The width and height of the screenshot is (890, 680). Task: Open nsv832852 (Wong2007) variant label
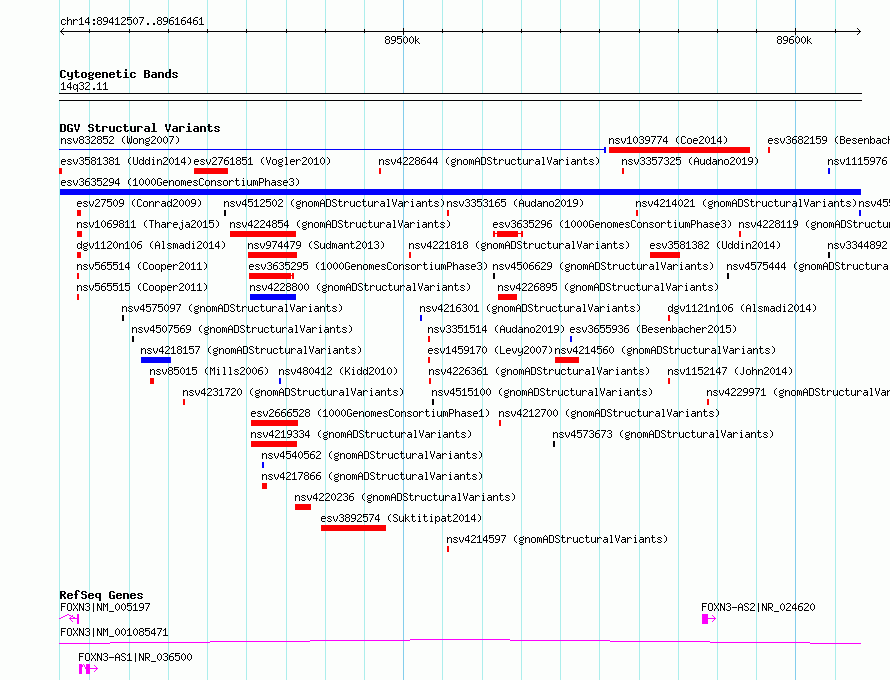click(x=120, y=140)
